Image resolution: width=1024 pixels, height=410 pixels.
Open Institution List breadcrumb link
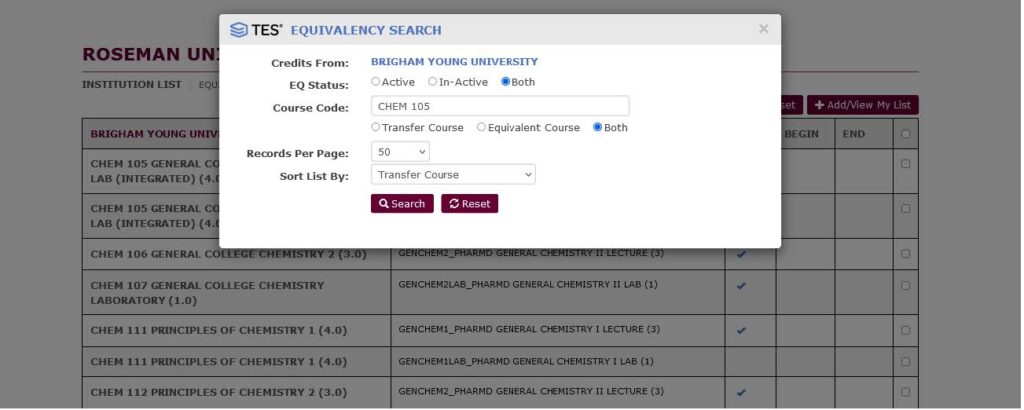point(132,84)
